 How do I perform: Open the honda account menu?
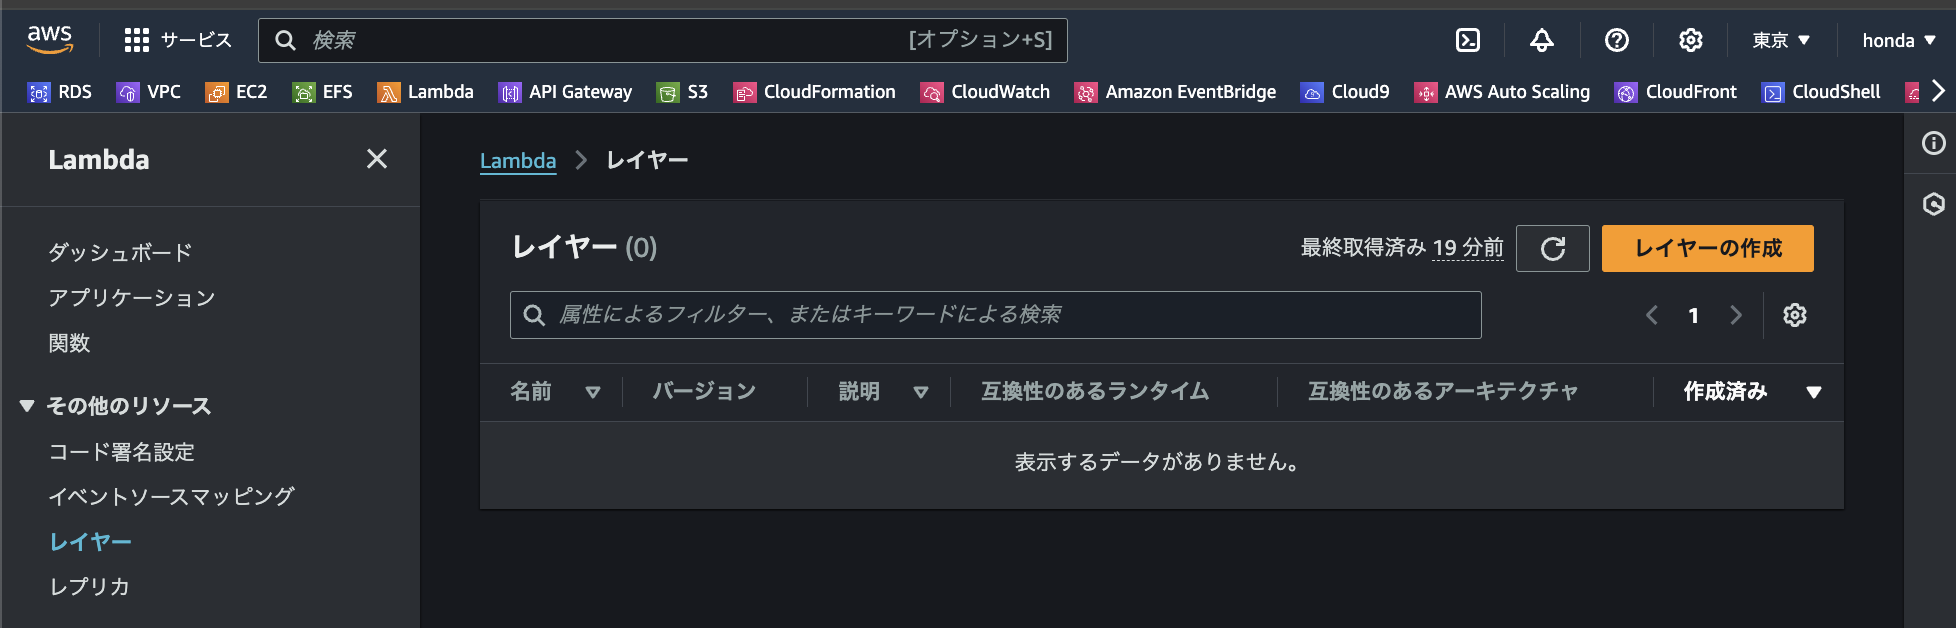coord(1897,40)
